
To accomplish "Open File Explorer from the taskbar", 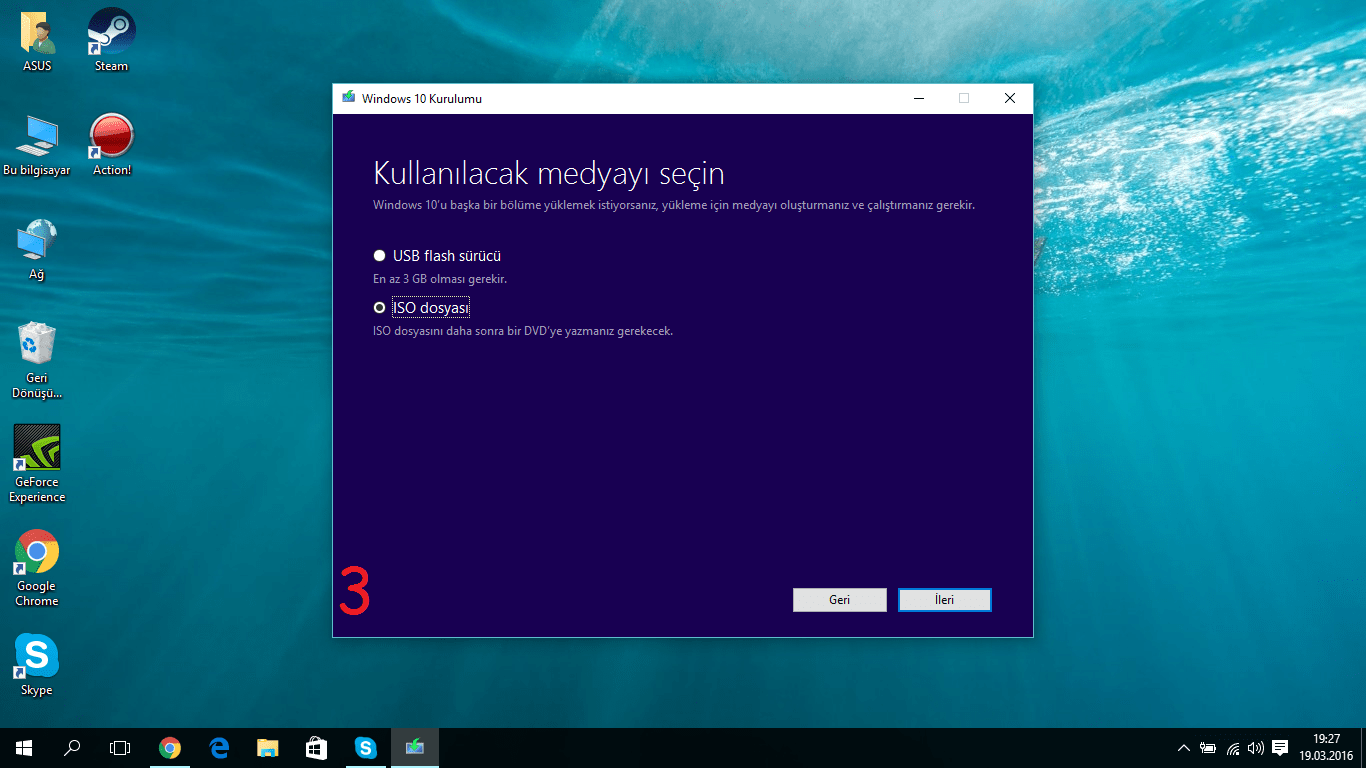I will pos(268,748).
